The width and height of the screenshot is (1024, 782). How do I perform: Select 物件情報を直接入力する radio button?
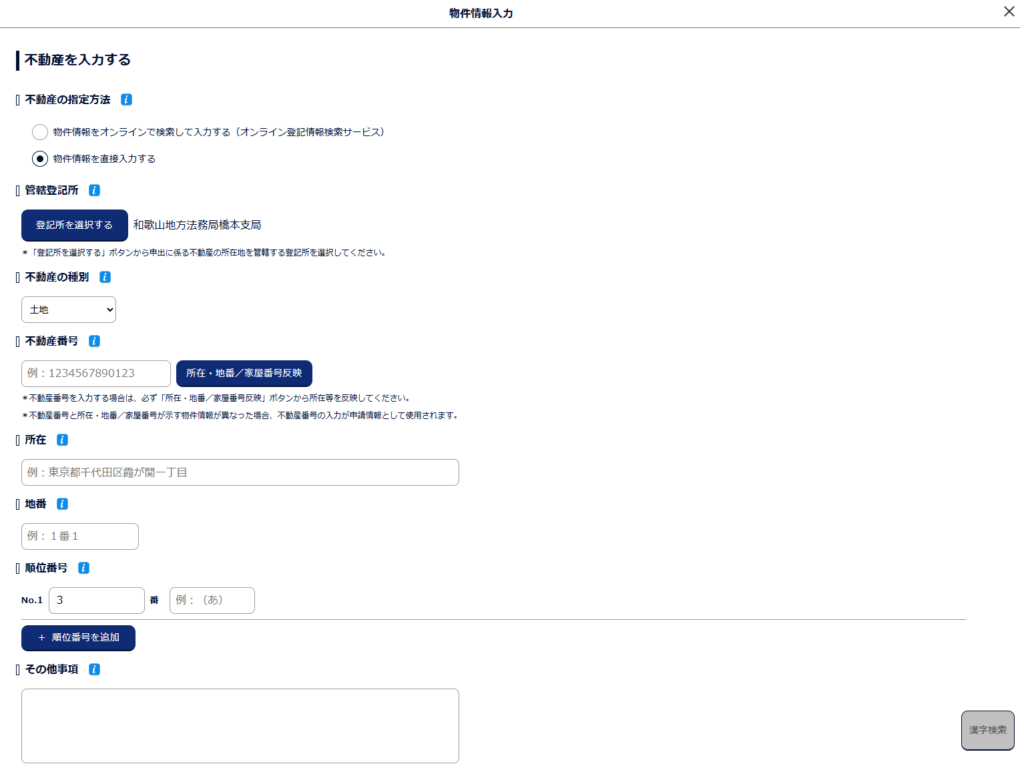(40, 158)
